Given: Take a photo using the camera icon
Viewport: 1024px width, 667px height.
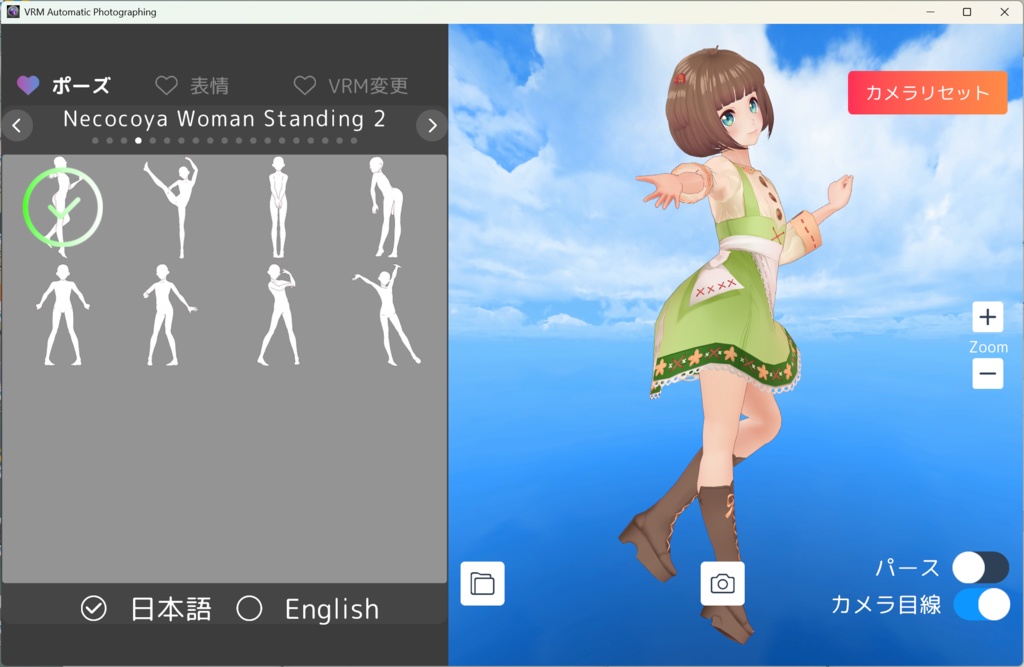Looking at the screenshot, I should (x=723, y=584).
